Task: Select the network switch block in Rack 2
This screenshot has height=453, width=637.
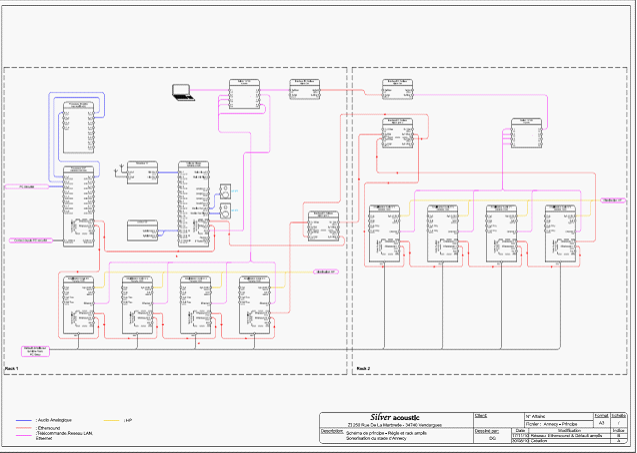Action: pyautogui.click(x=525, y=132)
